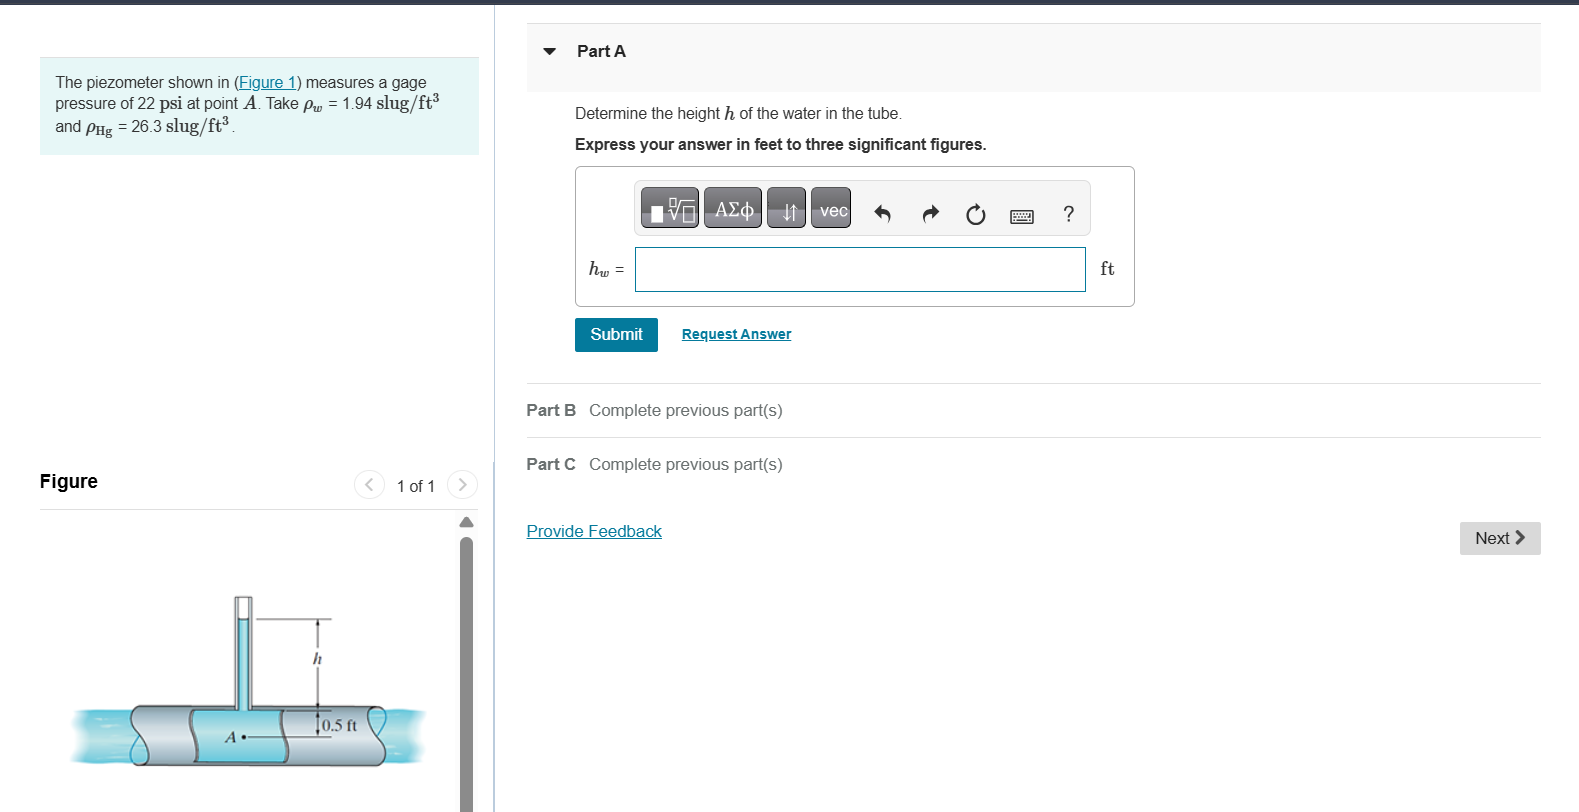Open the Figure 1 link
This screenshot has width=1579, height=812.
267,82
